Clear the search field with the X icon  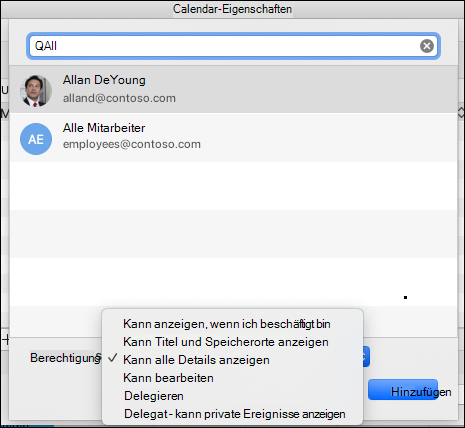(427, 46)
